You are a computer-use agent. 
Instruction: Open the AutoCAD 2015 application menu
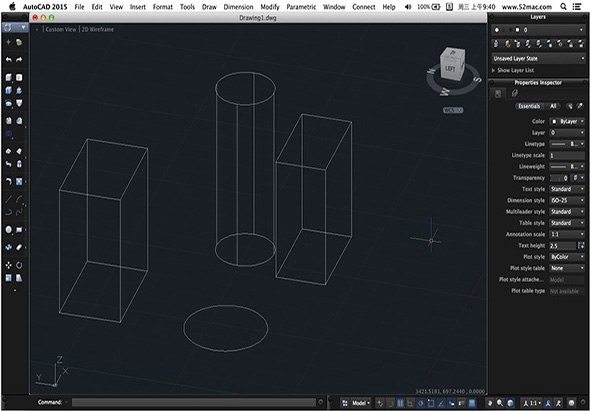45,7
